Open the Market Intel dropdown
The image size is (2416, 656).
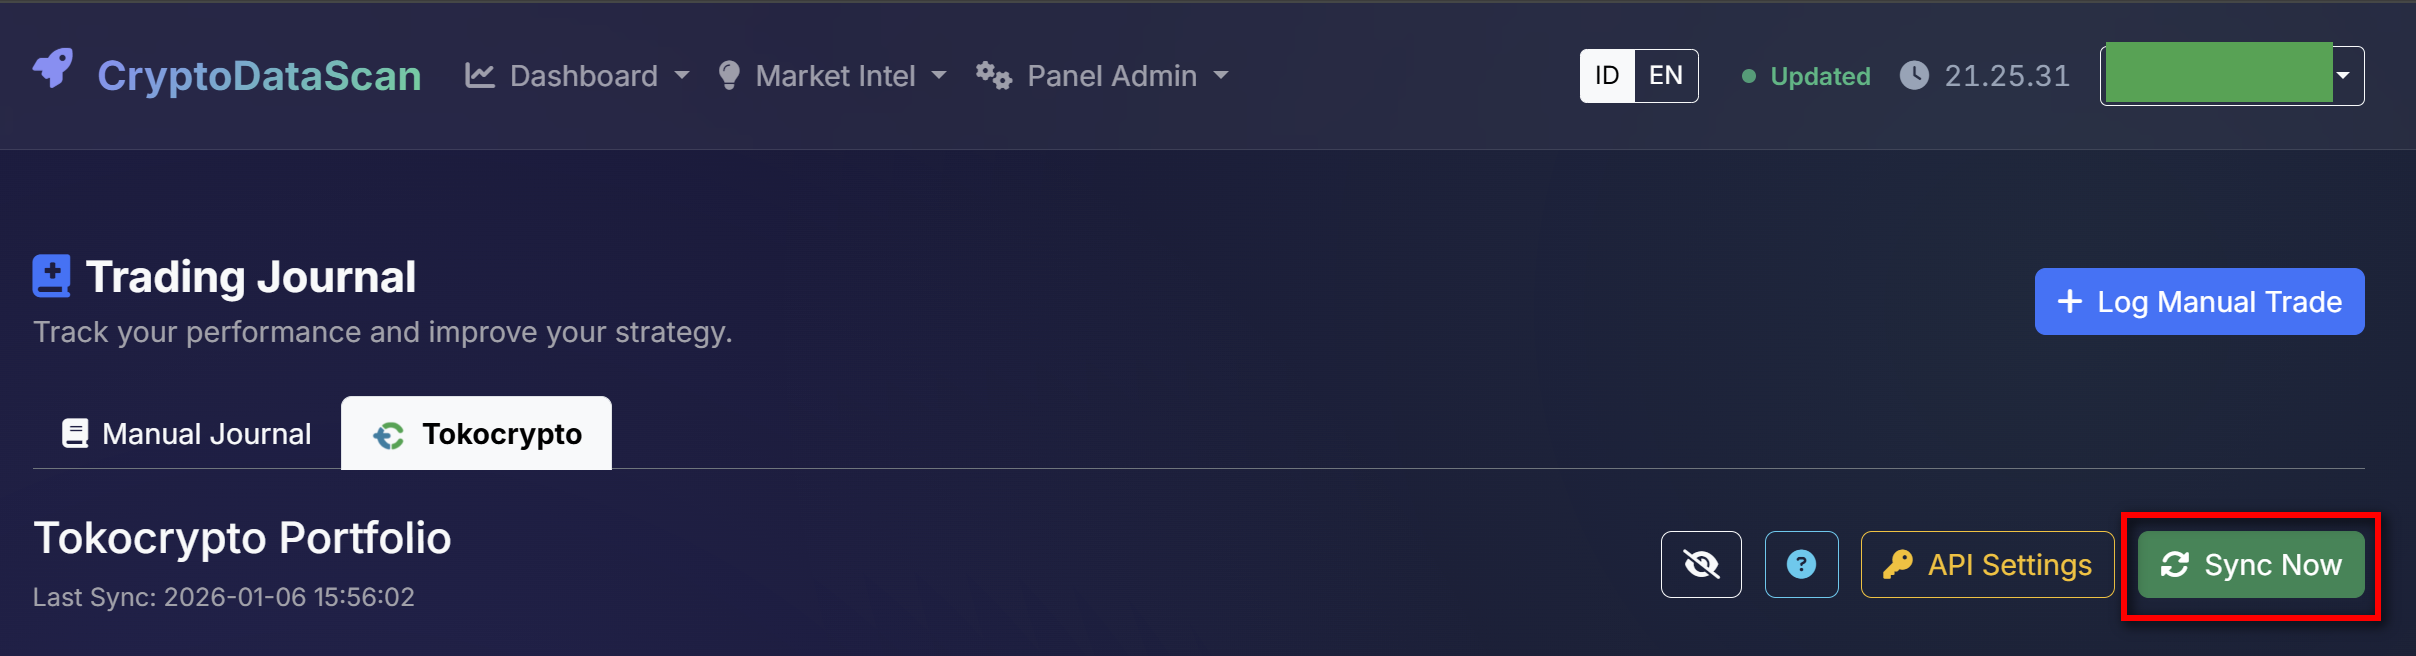[940, 75]
